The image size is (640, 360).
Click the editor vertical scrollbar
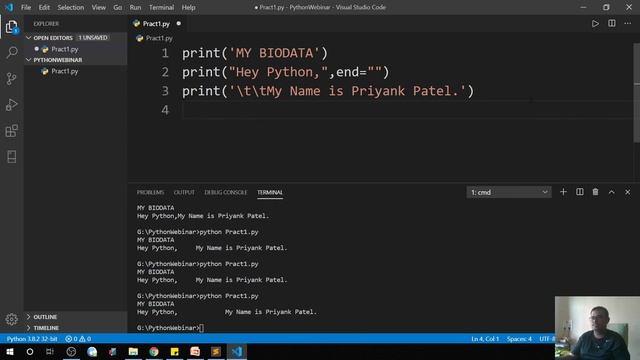(x=637, y=93)
